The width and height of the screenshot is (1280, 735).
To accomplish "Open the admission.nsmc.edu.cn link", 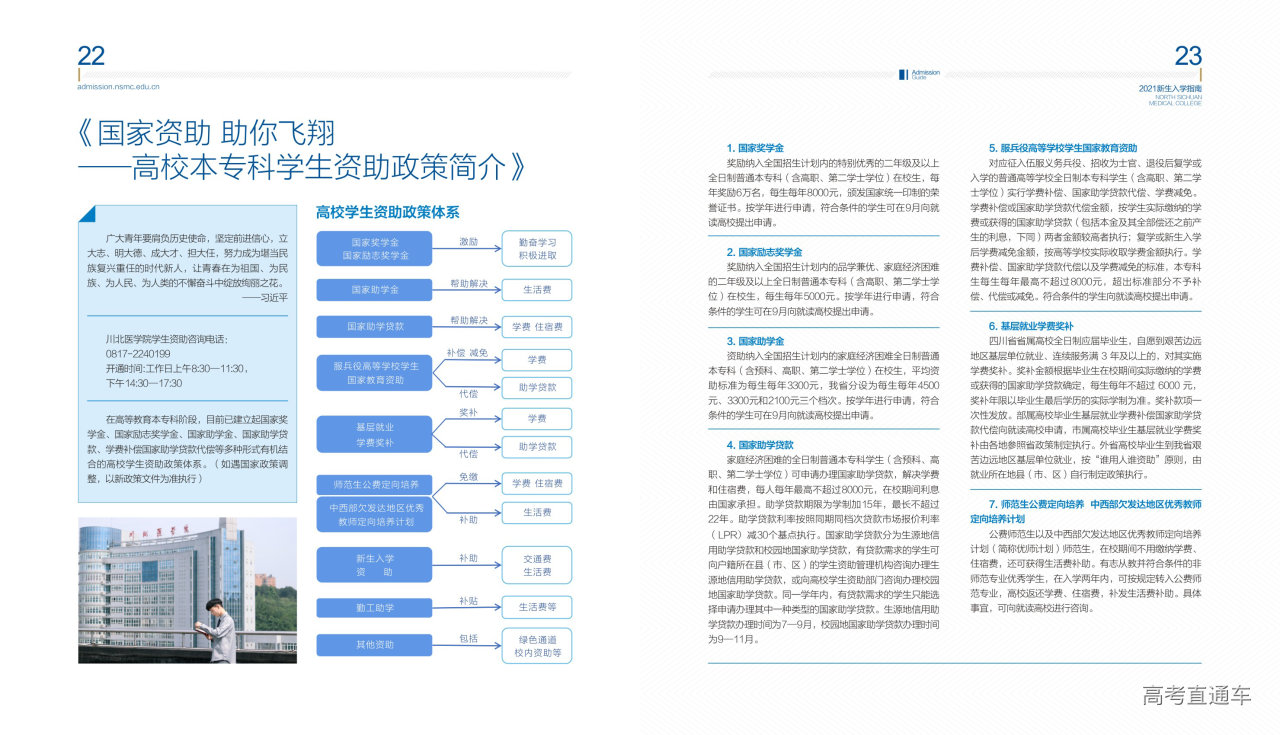I will pyautogui.click(x=119, y=87).
